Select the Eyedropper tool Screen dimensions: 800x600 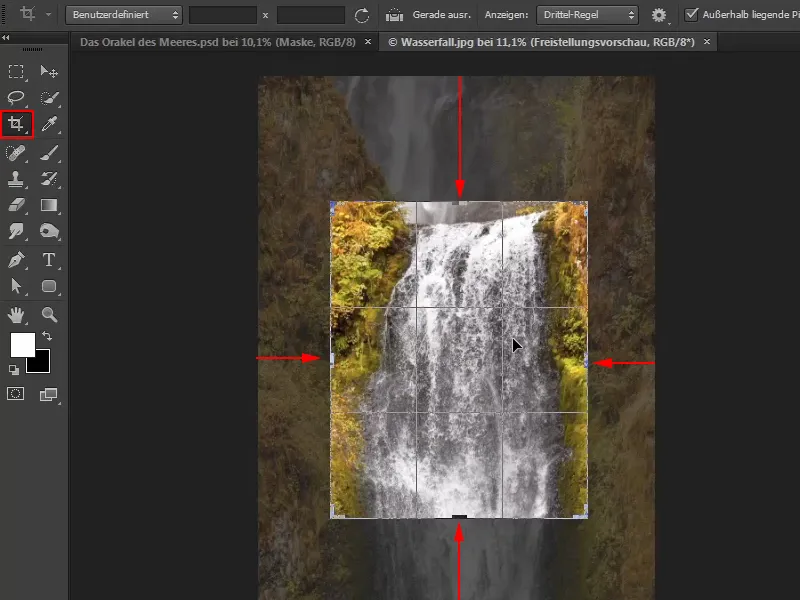(49, 124)
